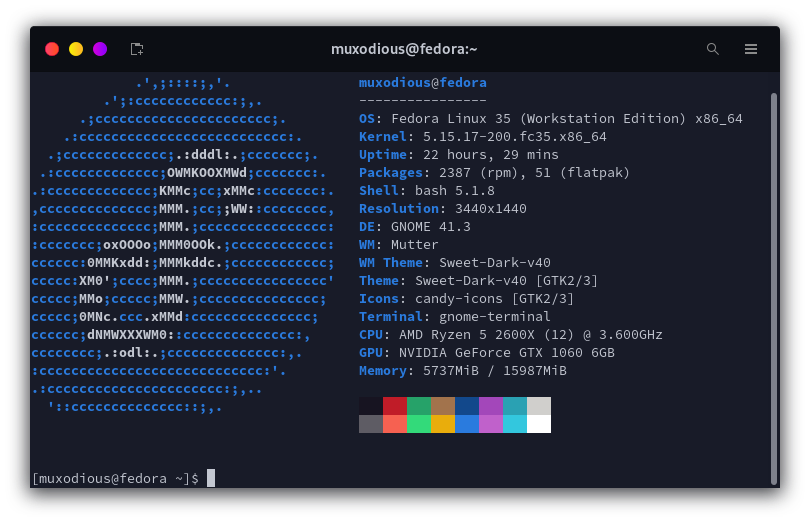The height and width of the screenshot is (522, 810).
Task: Click the Kernel value 5.15.17-200.fc35.x86_64
Action: [x=515, y=137]
